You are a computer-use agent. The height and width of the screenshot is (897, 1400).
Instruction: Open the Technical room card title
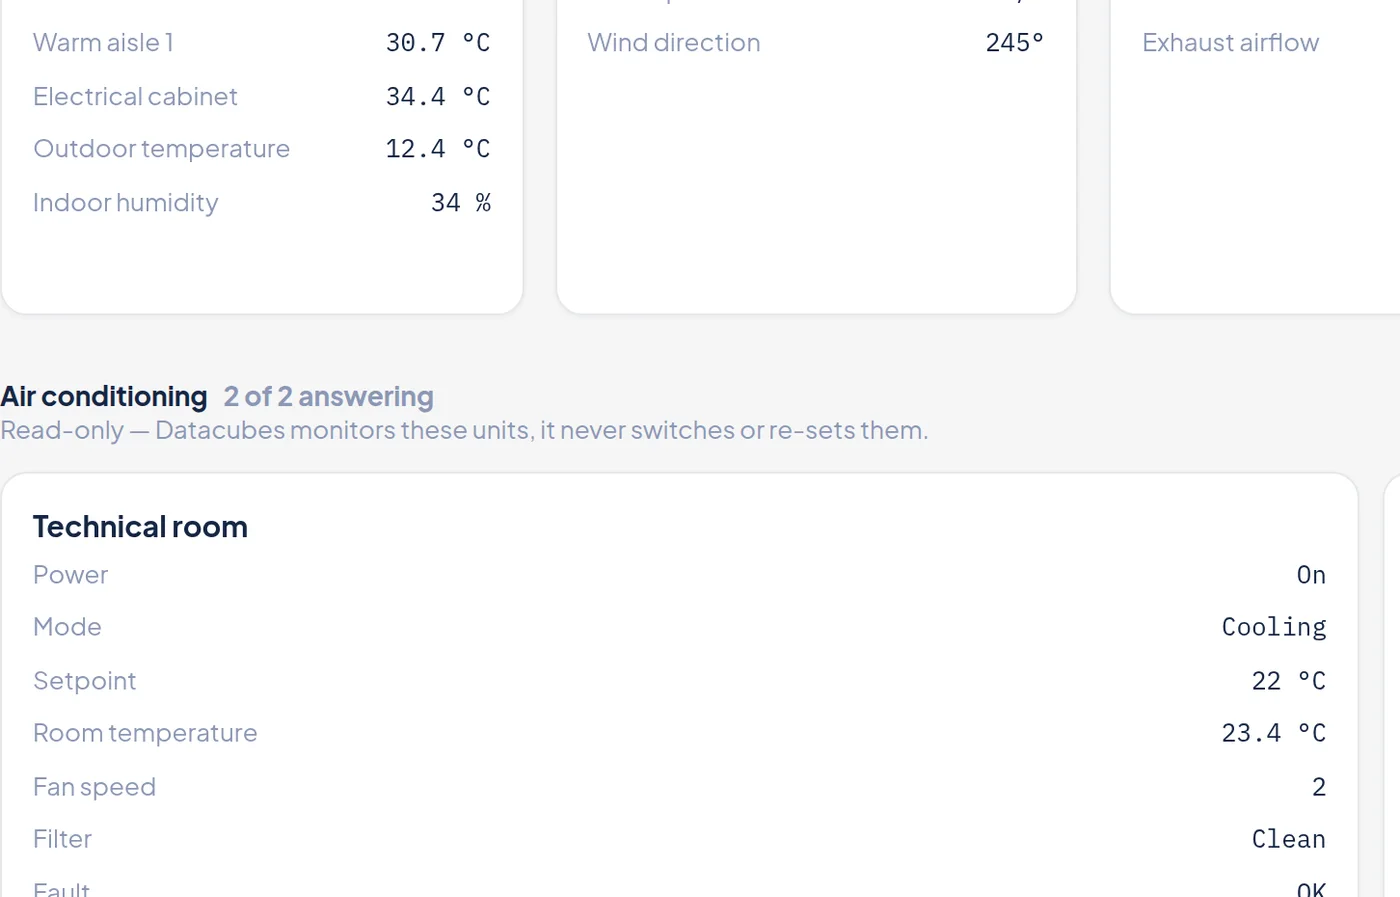pos(140,527)
